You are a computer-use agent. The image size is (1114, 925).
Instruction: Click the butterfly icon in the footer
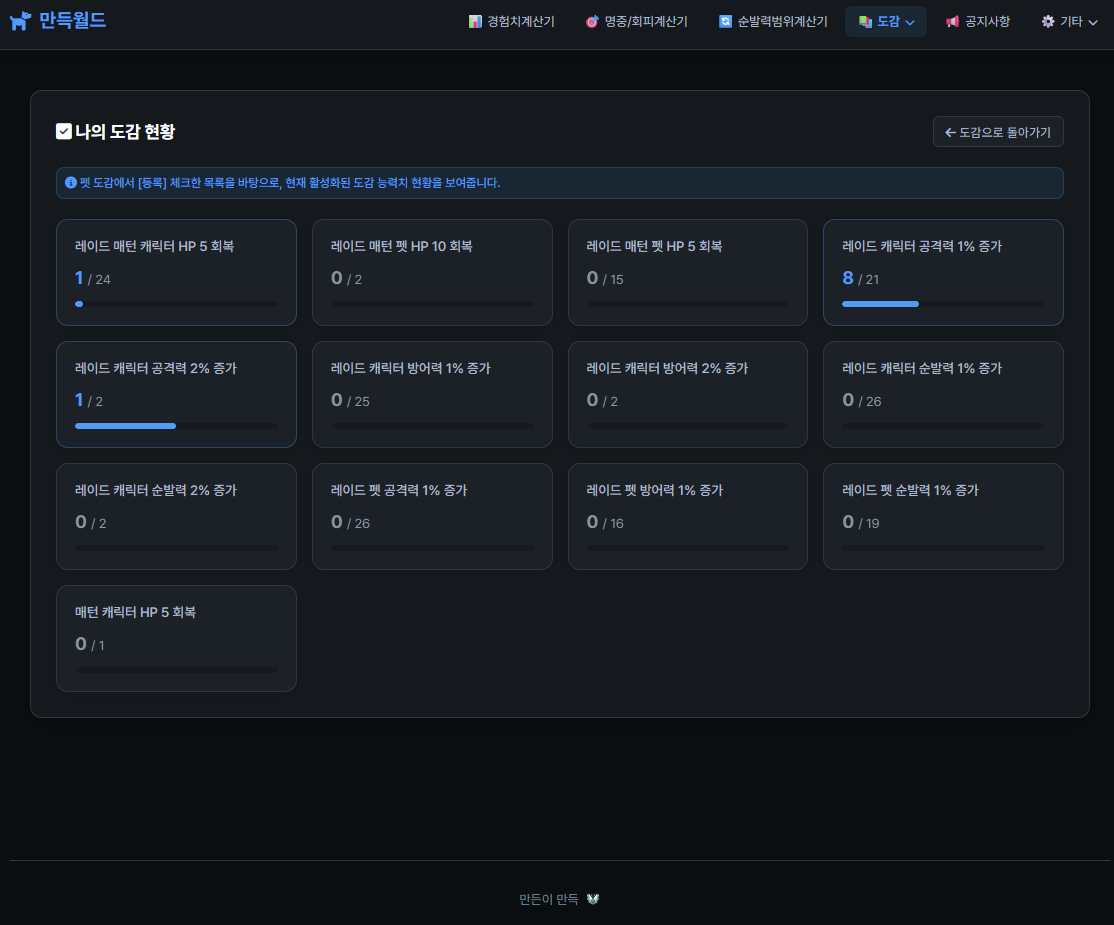[593, 899]
